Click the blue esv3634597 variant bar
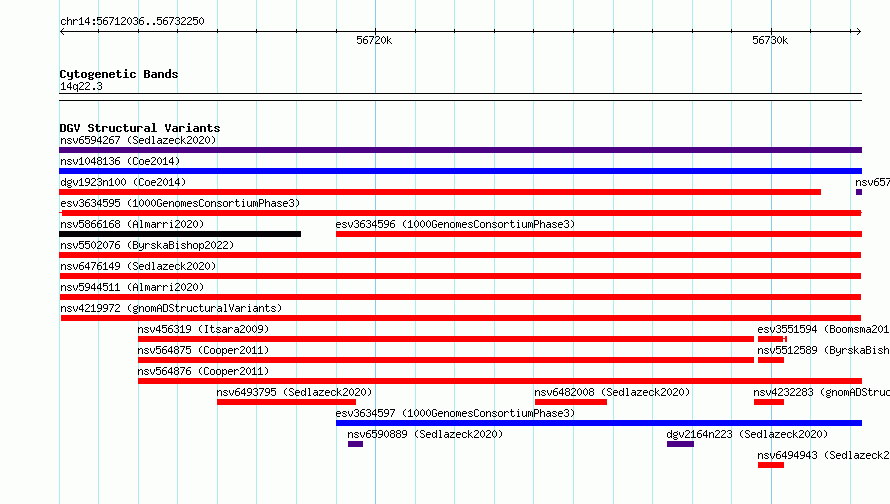 [x=599, y=423]
